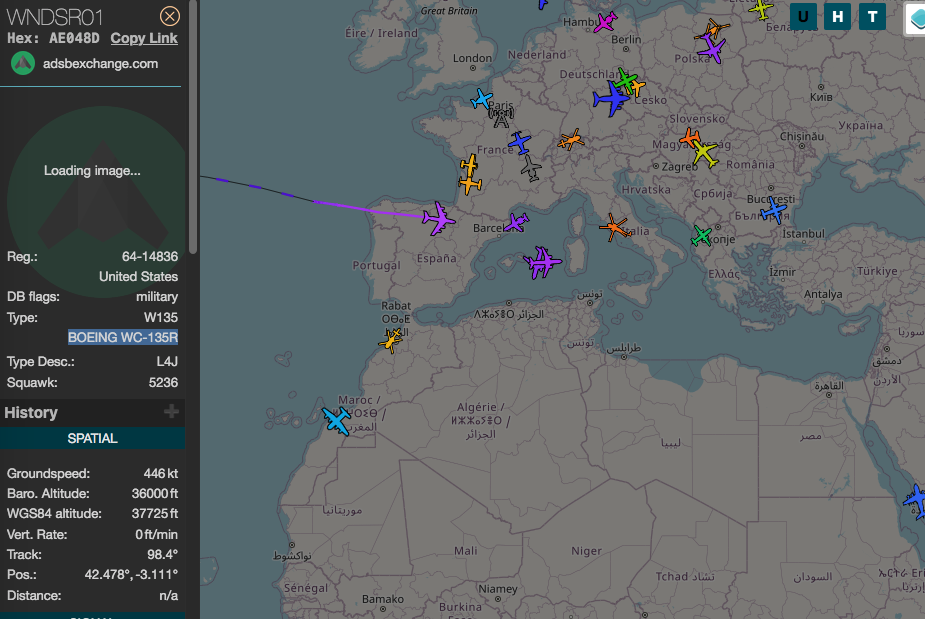Select the green aircraft over Deutschland
The image size is (925, 619).
tap(625, 79)
